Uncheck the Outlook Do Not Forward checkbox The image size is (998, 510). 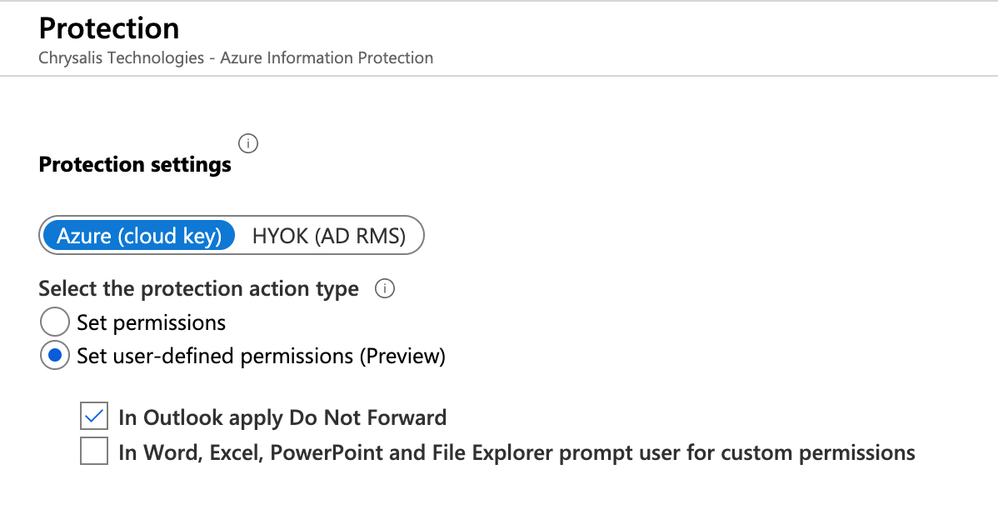click(x=95, y=417)
